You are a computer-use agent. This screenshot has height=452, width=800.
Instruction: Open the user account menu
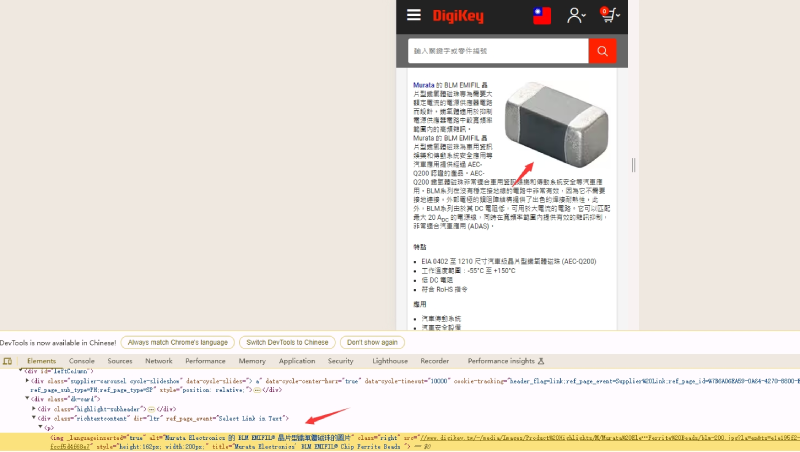[576, 15]
